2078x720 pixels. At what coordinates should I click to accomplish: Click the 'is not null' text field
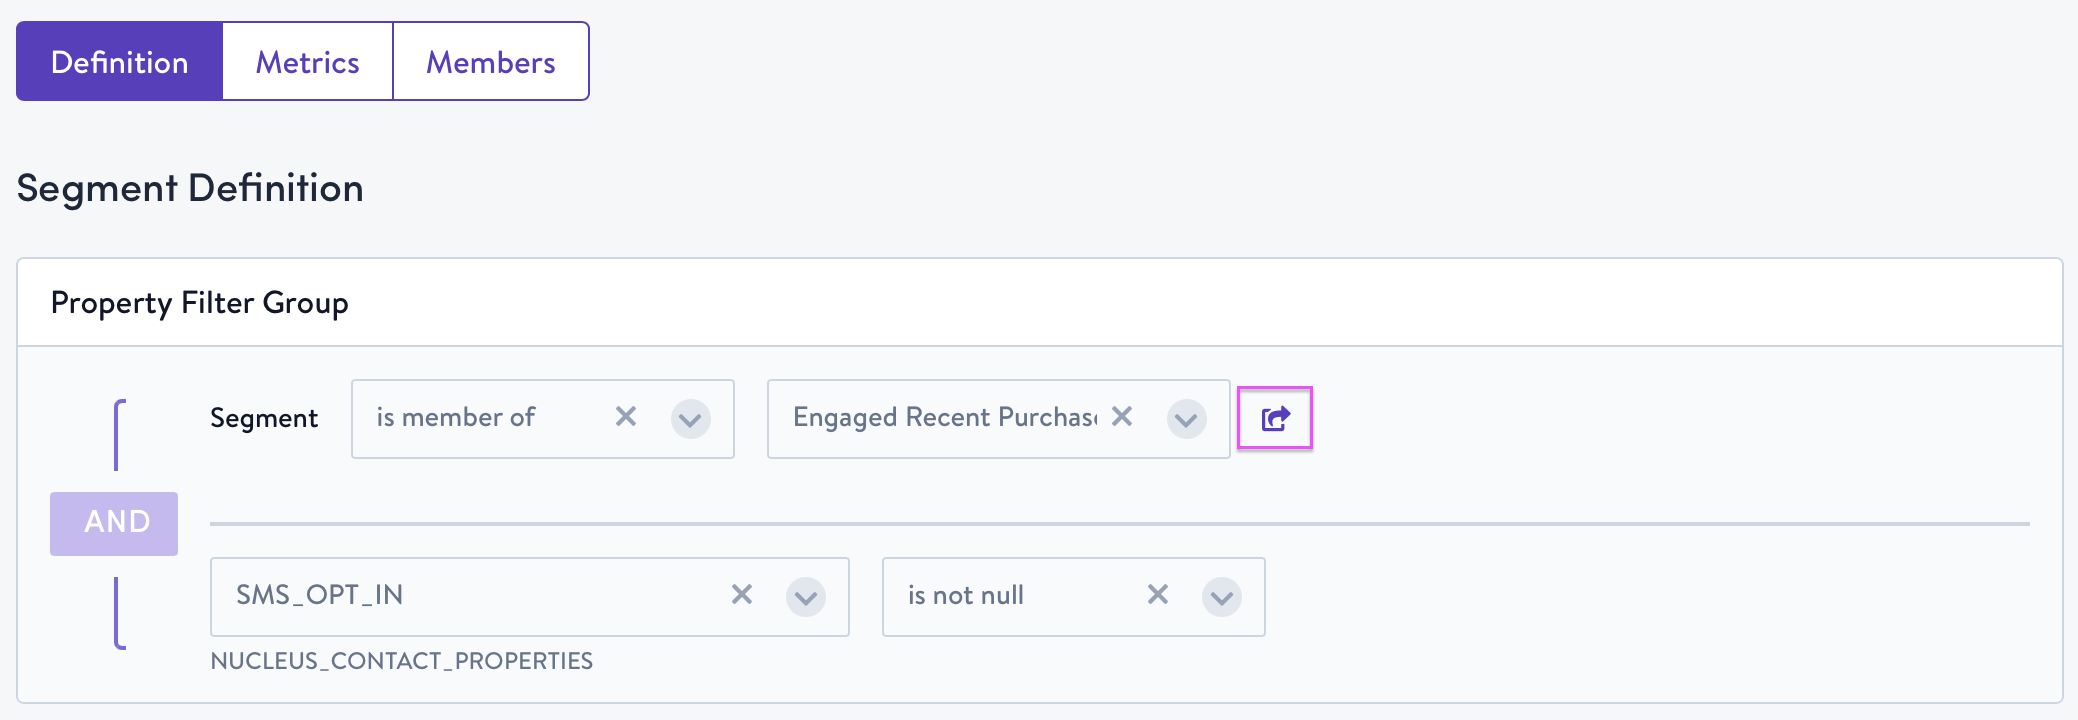point(1010,596)
